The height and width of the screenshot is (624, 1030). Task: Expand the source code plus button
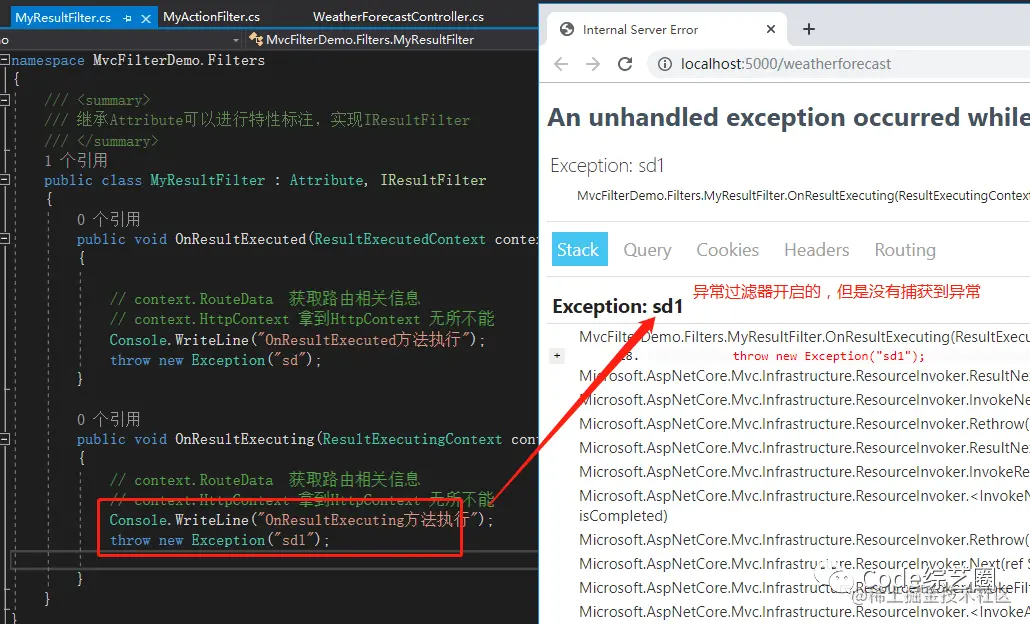pos(557,356)
